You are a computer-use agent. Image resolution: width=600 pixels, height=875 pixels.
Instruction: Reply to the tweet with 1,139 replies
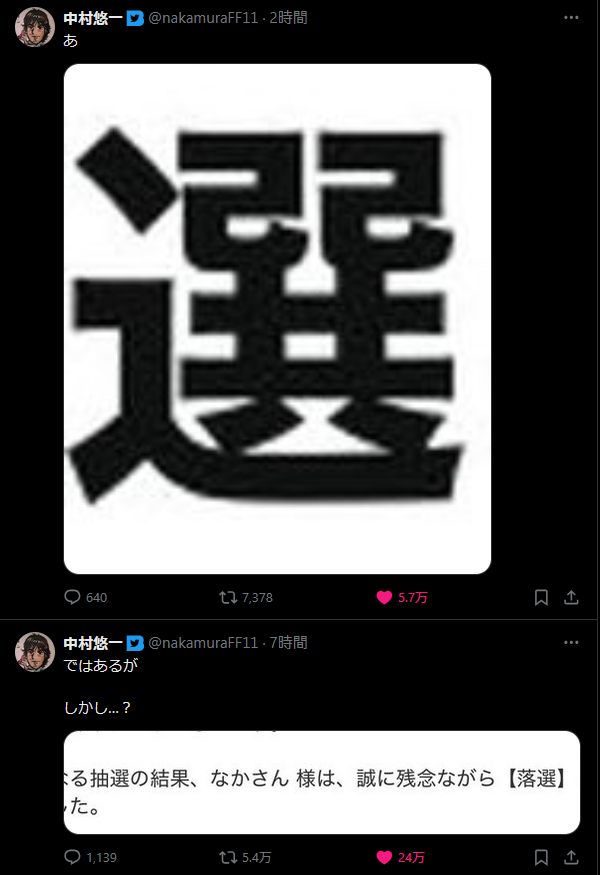[90, 857]
